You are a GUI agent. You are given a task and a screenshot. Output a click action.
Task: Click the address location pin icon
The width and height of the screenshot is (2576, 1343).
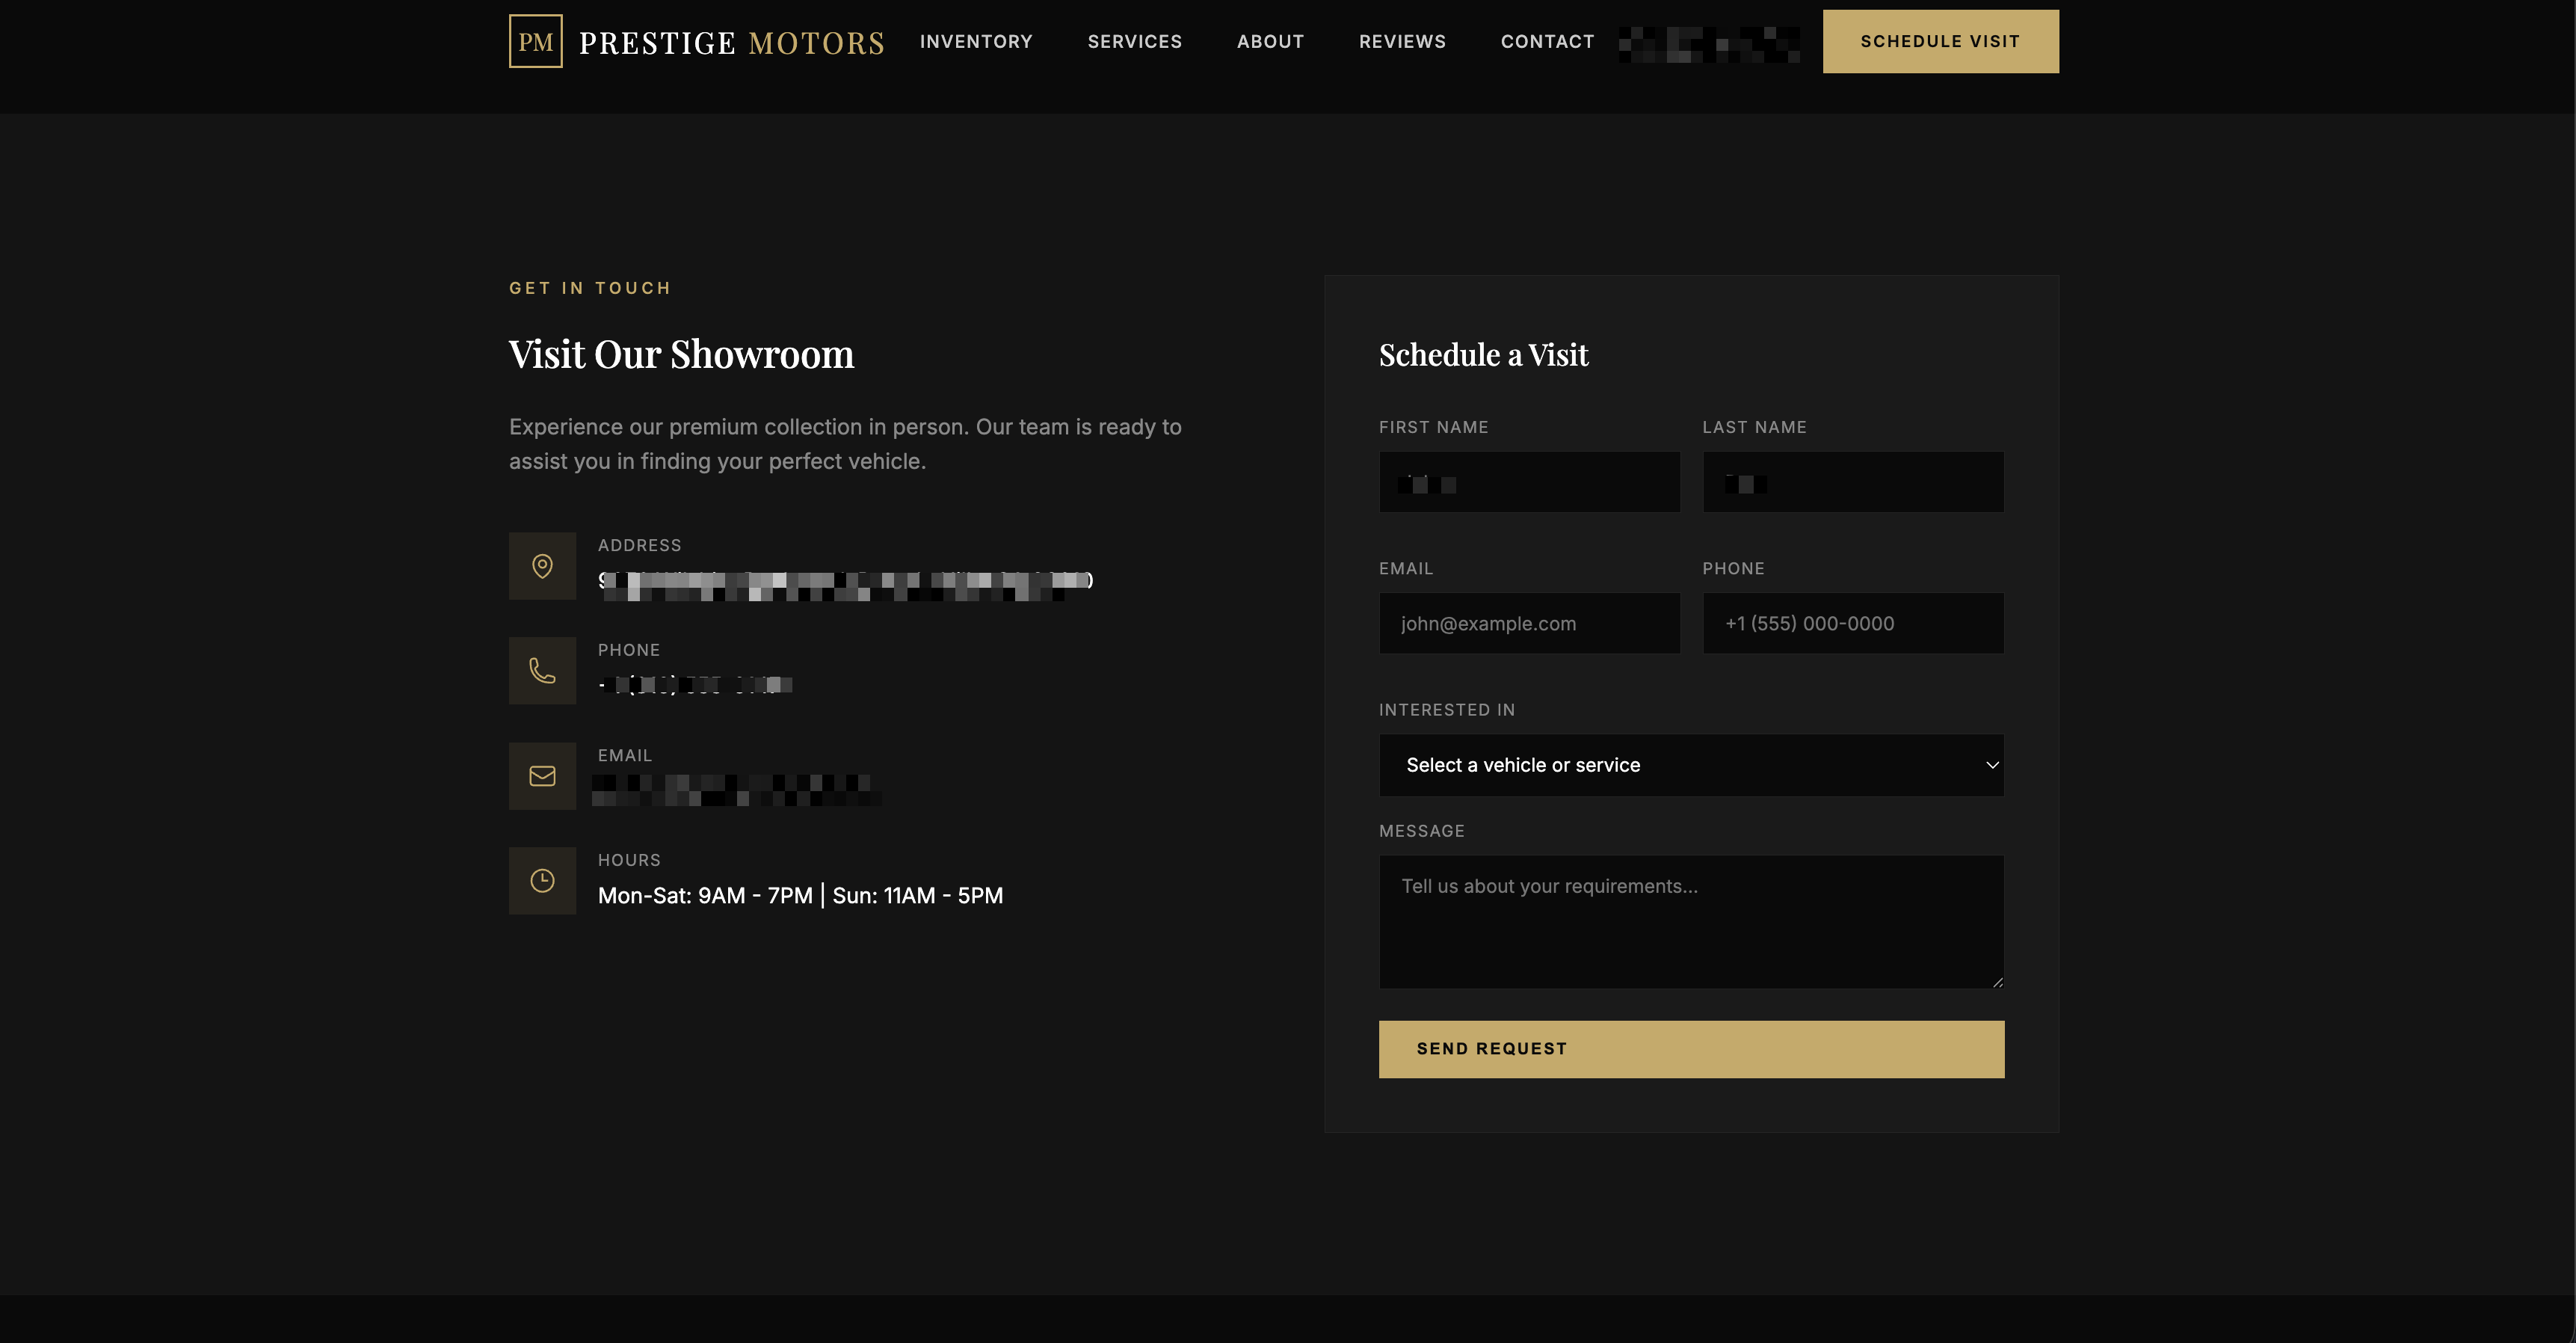[x=542, y=566]
